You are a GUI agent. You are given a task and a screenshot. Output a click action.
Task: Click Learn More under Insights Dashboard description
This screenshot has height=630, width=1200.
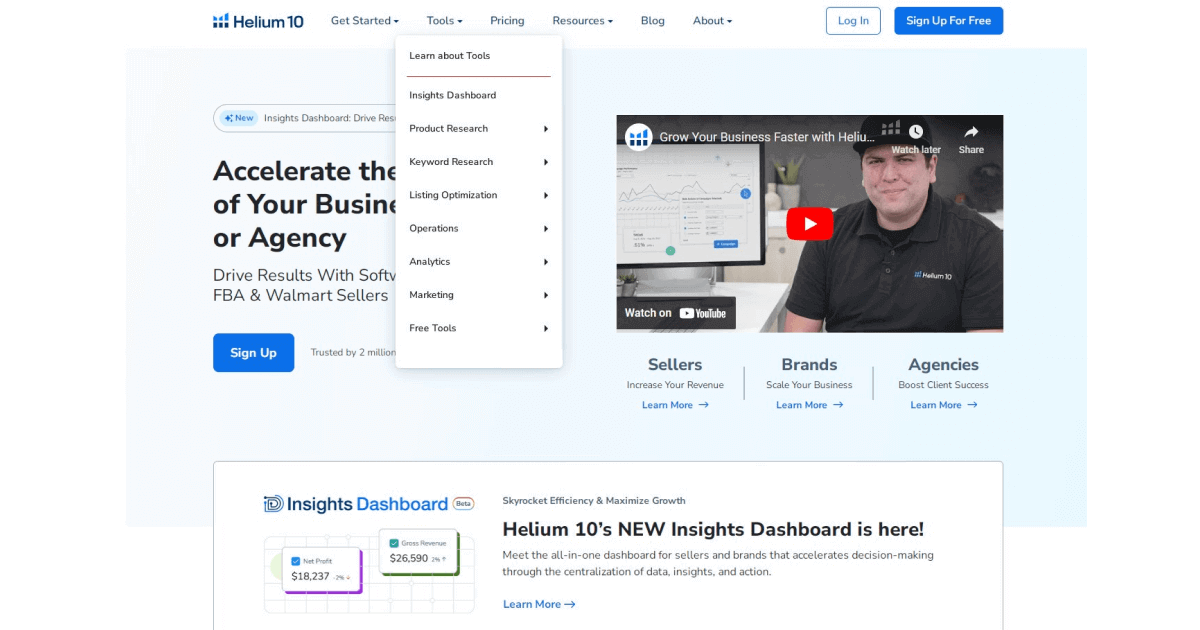tap(539, 604)
